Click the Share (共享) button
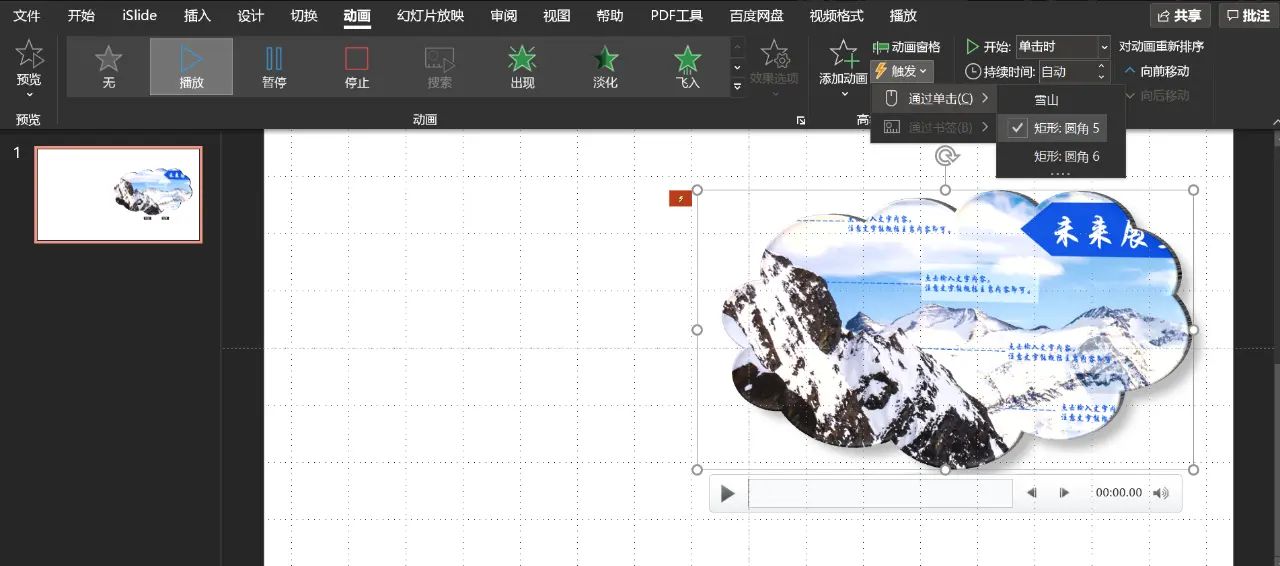Viewport: 1280px width, 566px height. coord(1180,16)
